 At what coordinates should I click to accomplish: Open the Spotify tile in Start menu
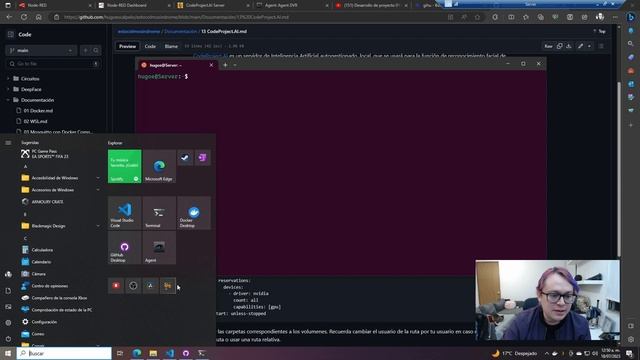[x=124, y=166]
